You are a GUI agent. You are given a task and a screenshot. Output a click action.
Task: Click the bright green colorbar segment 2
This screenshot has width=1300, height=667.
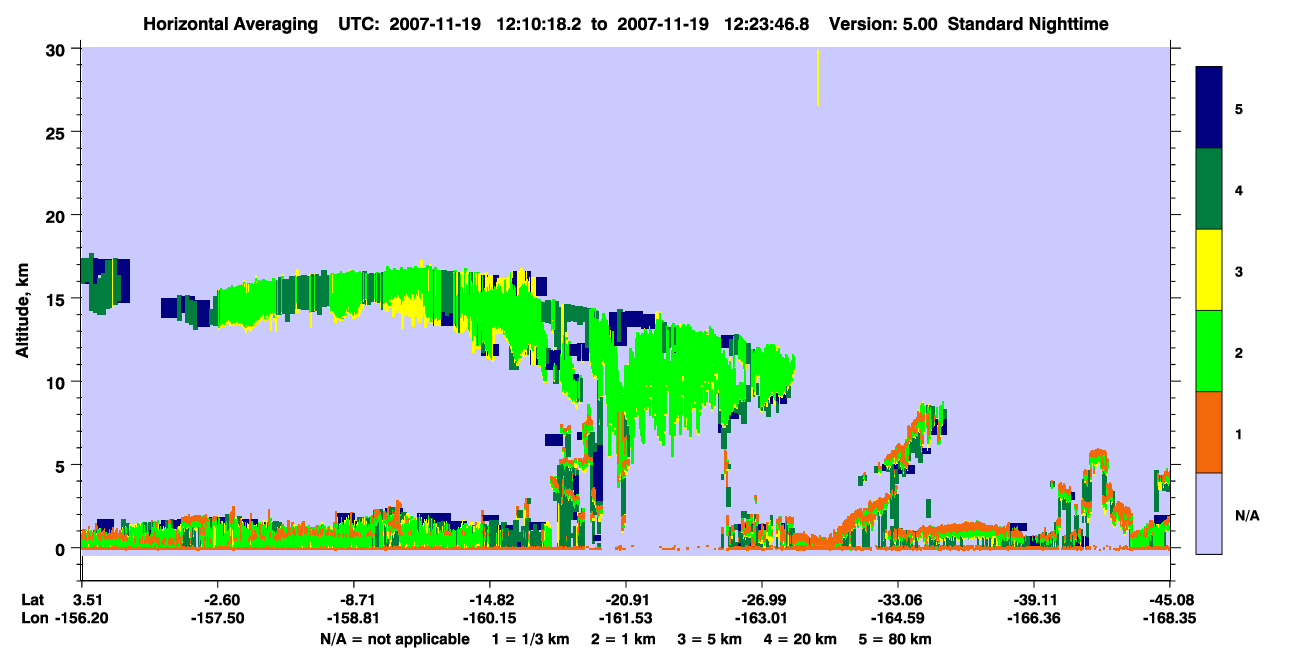pyautogui.click(x=1209, y=351)
